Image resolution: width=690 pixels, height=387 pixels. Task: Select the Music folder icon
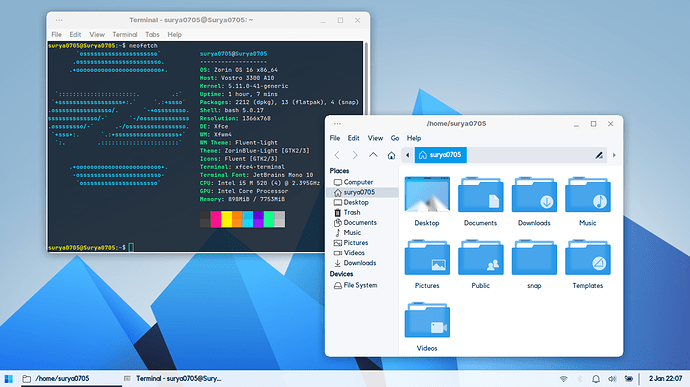[587, 195]
